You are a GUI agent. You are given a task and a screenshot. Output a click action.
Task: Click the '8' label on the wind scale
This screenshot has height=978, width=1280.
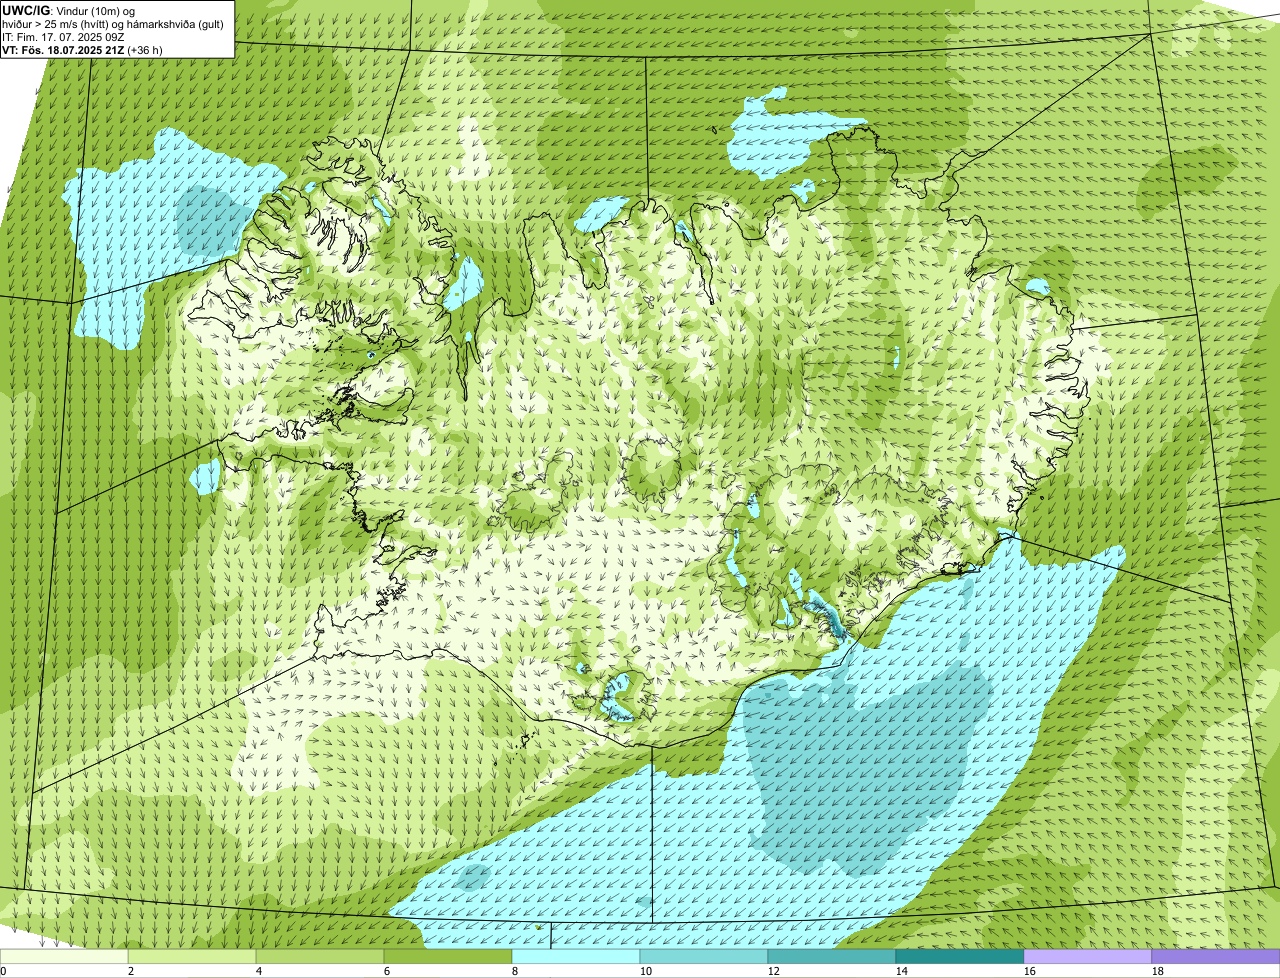tap(514, 971)
